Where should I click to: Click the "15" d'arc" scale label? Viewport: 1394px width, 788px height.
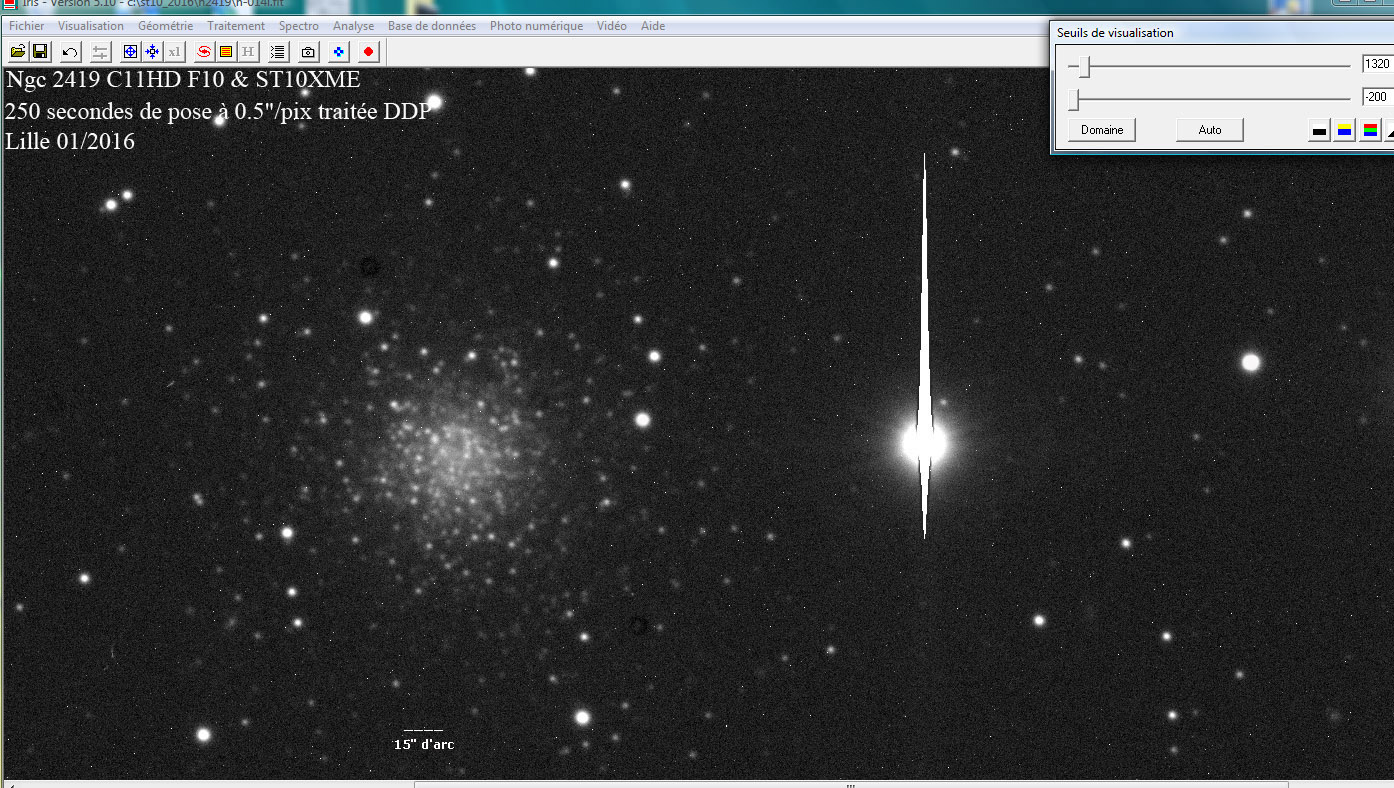(x=424, y=744)
